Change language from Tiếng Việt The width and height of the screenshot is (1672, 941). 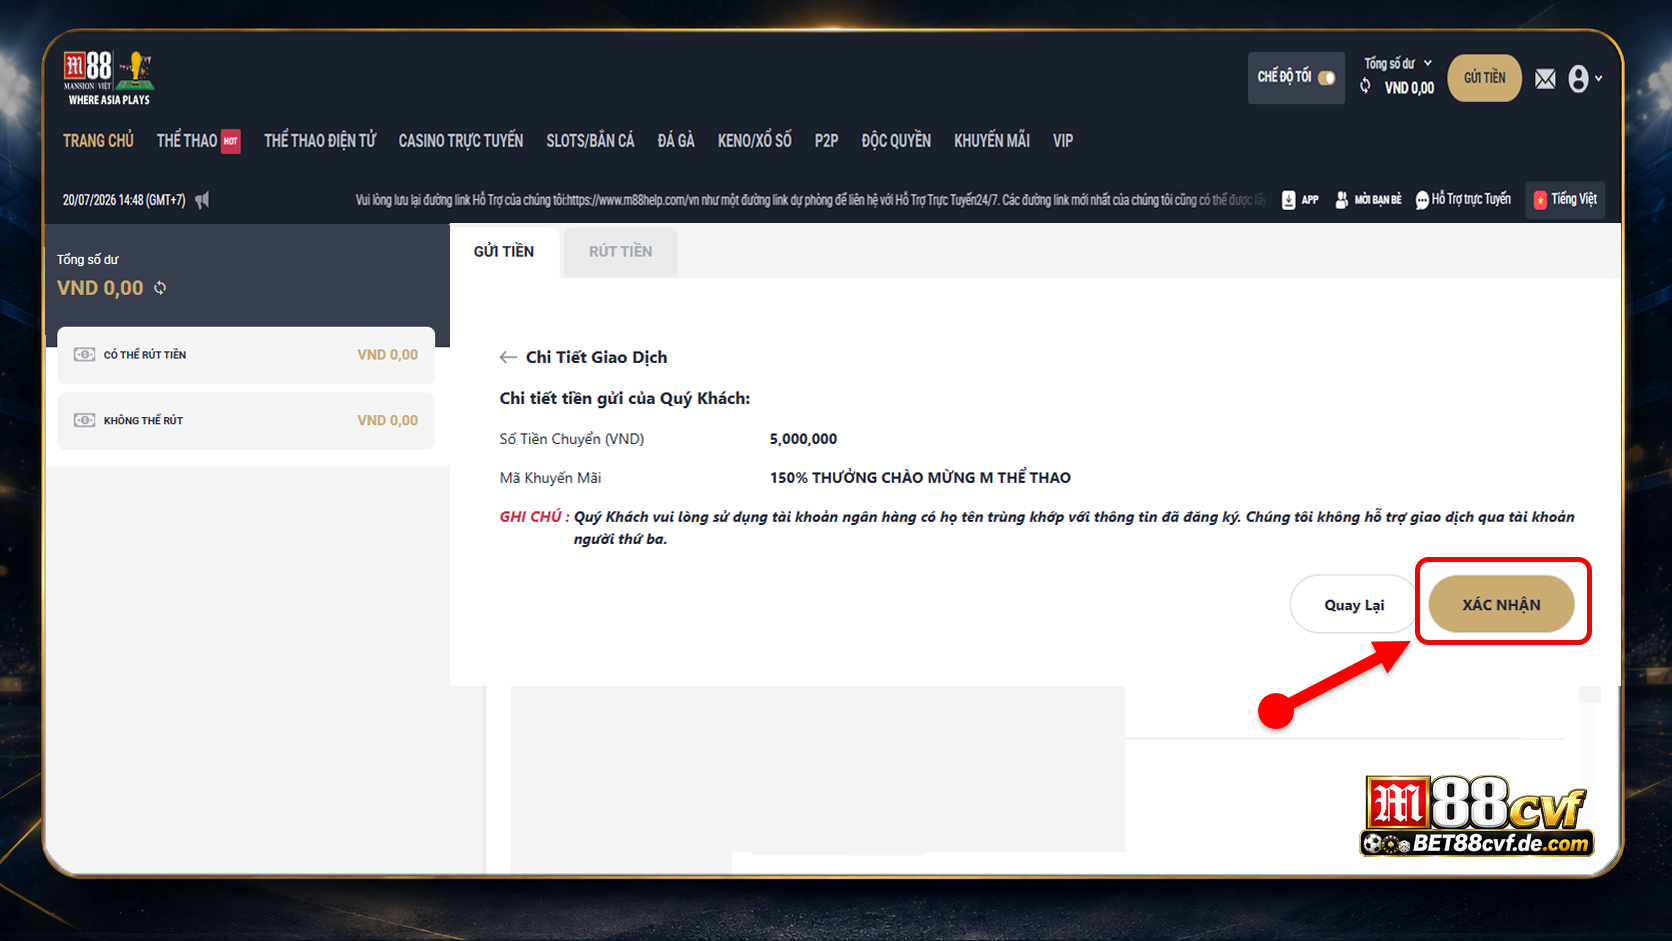pos(1565,199)
